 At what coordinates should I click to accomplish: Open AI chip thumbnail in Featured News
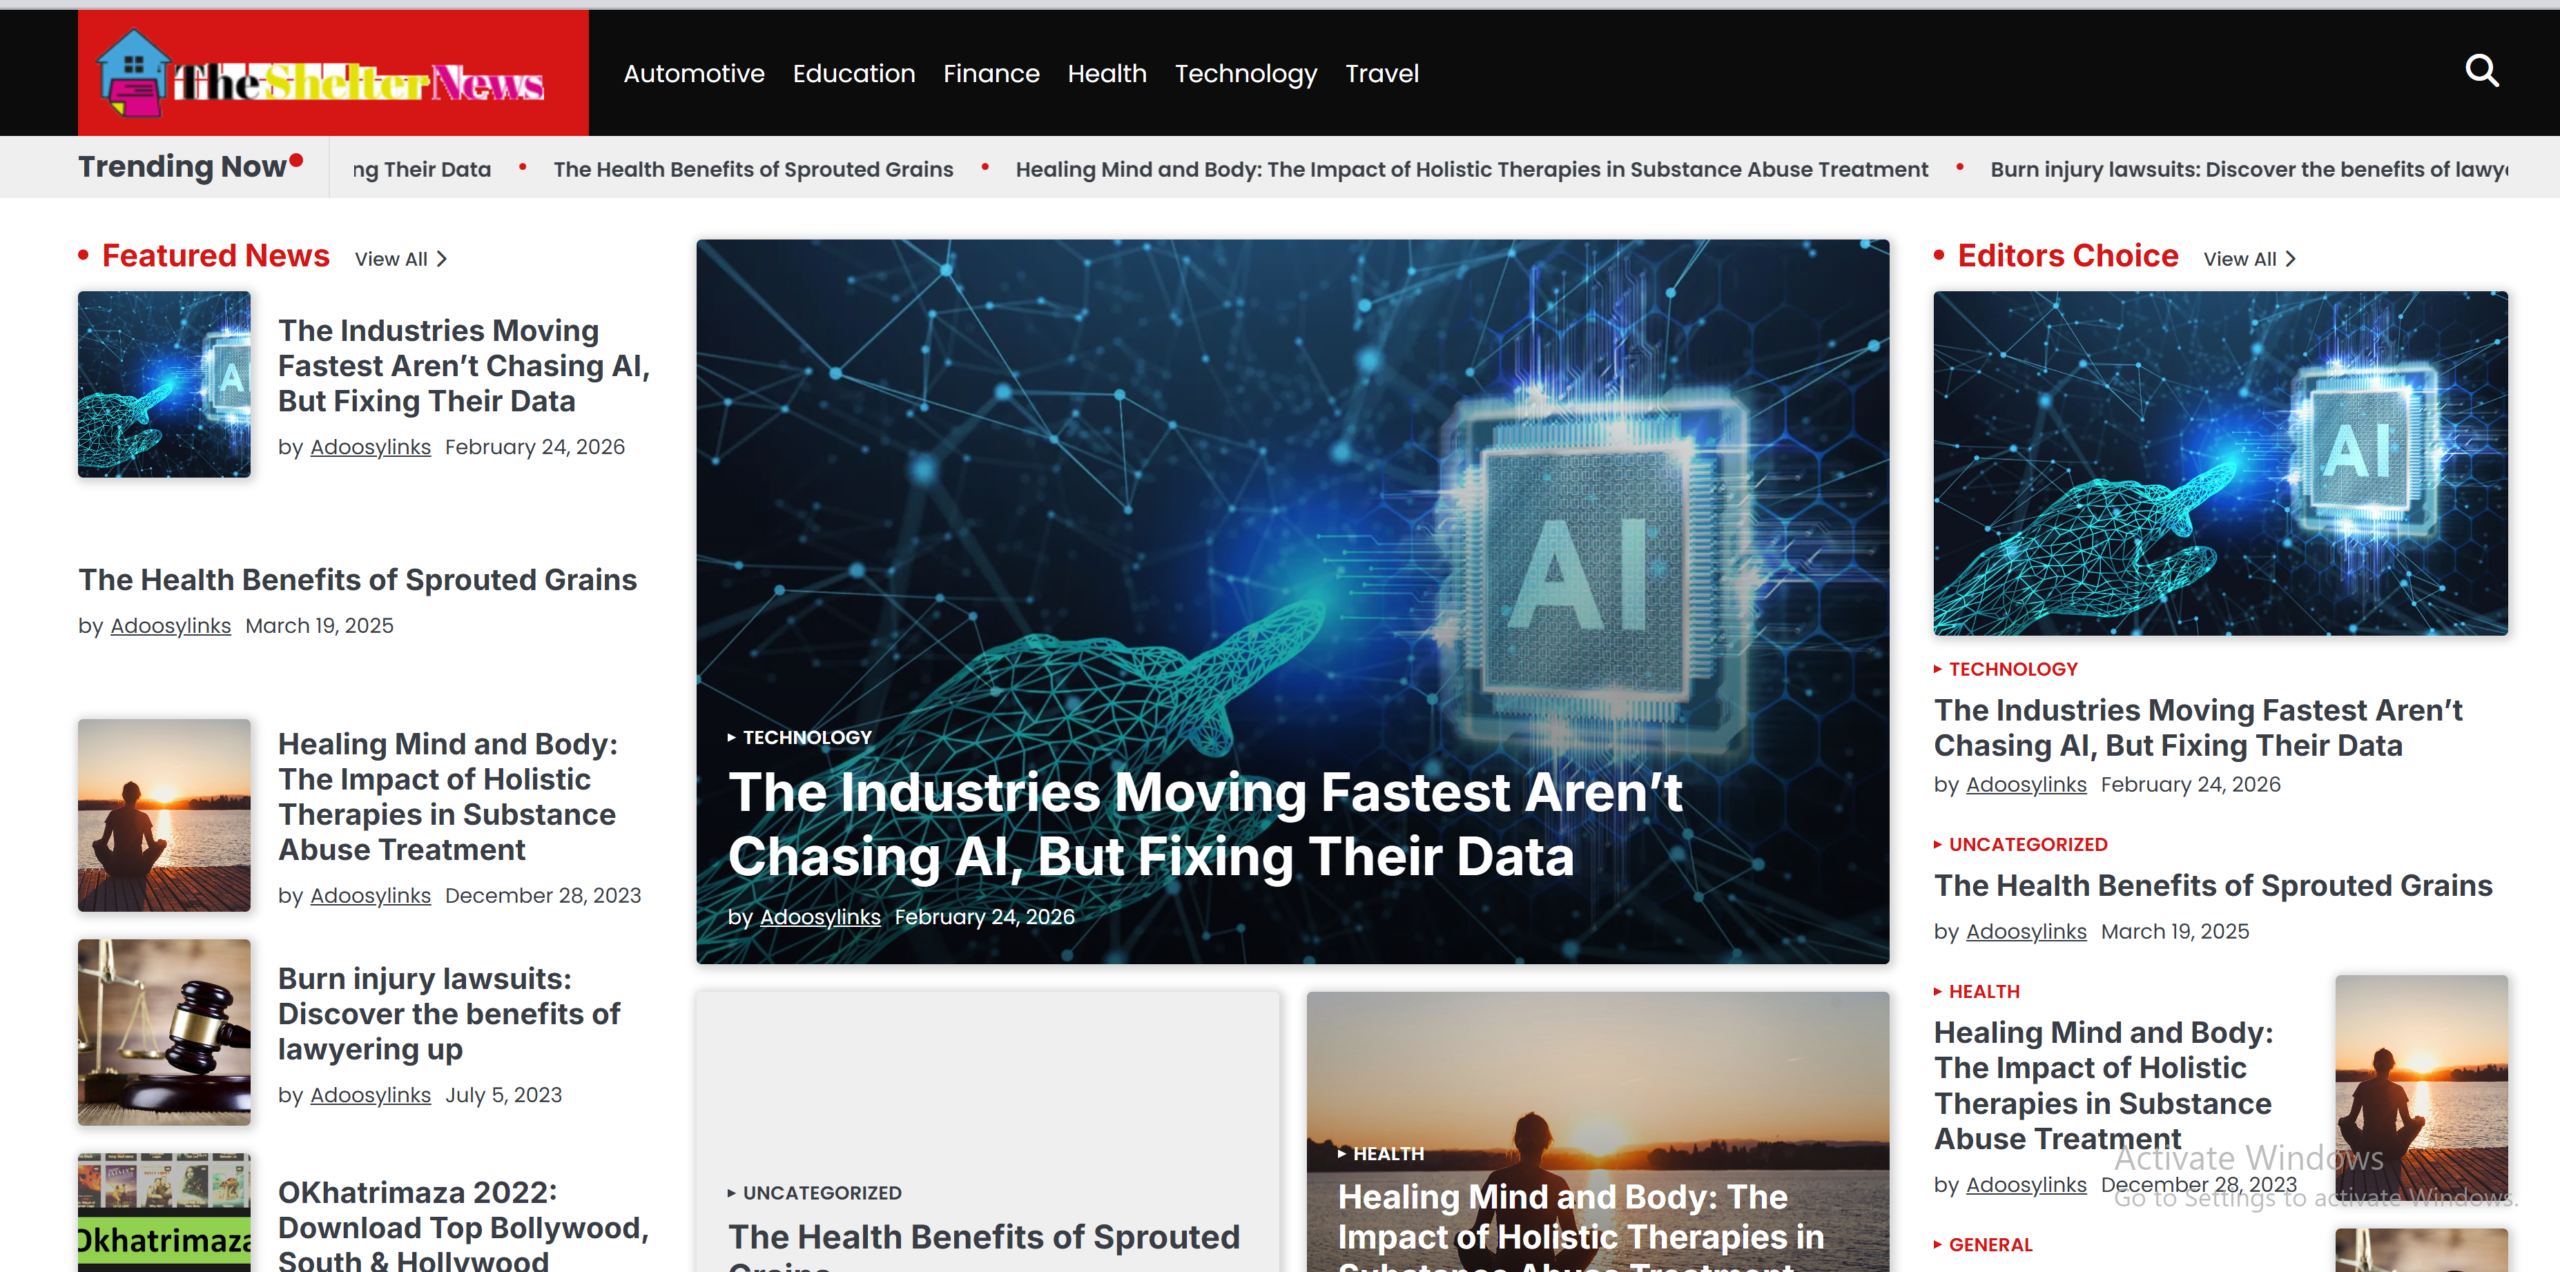coord(165,384)
